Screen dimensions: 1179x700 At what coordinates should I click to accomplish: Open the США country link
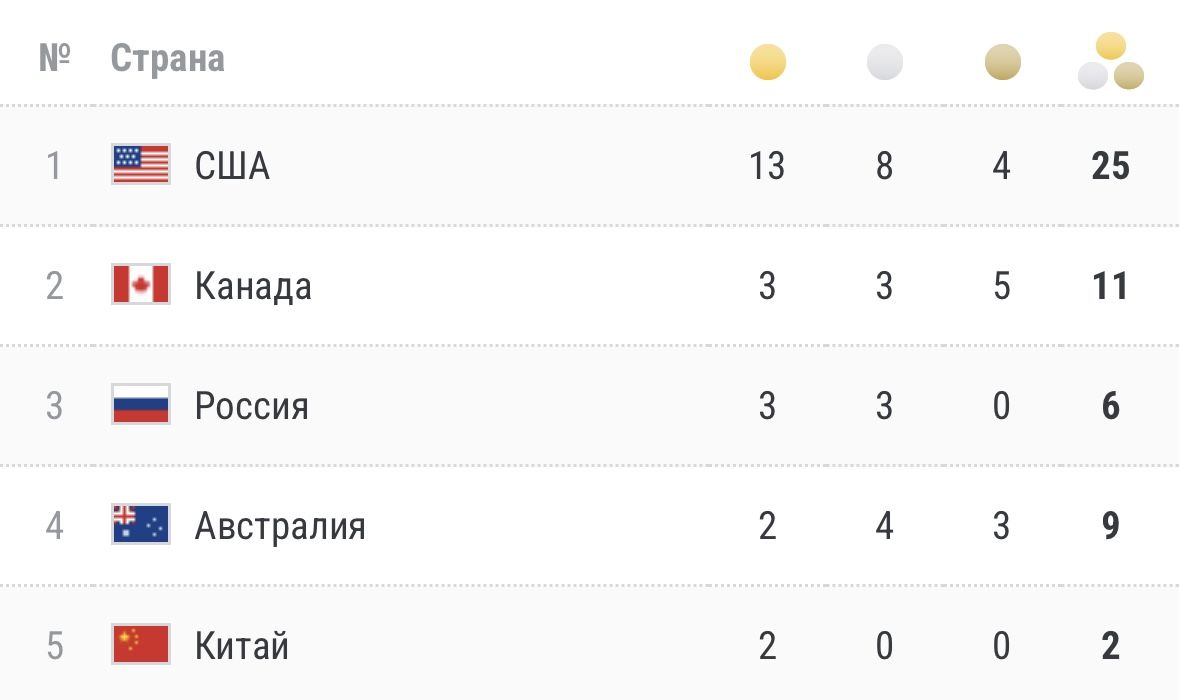coord(232,166)
